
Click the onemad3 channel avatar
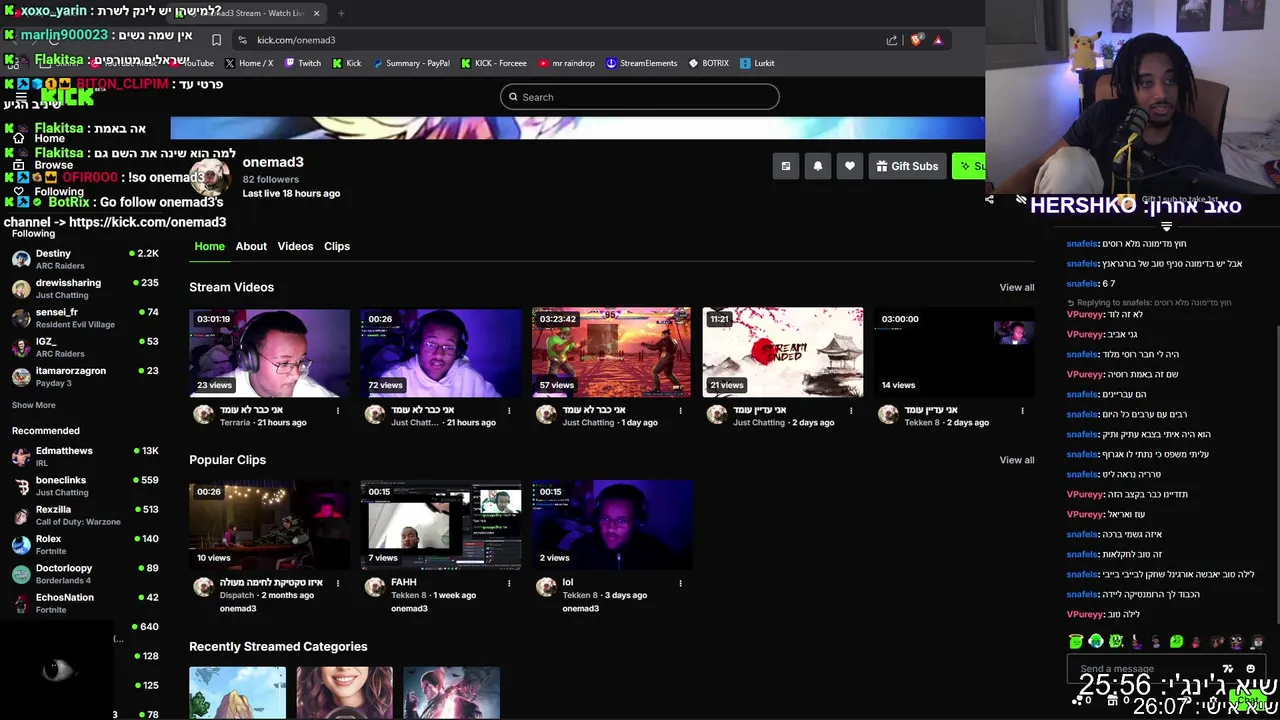pyautogui.click(x=211, y=178)
